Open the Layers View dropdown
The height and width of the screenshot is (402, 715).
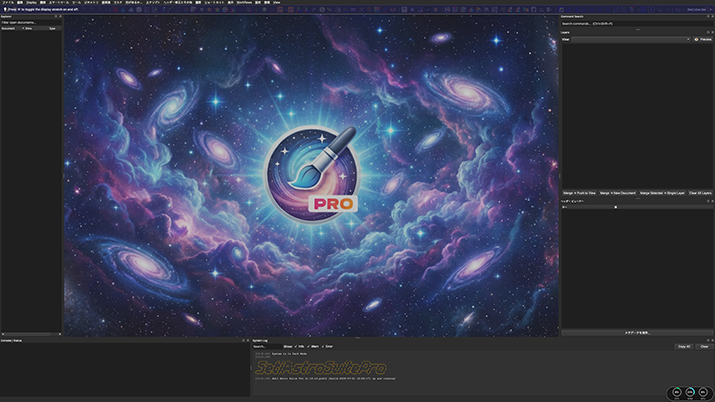point(631,39)
